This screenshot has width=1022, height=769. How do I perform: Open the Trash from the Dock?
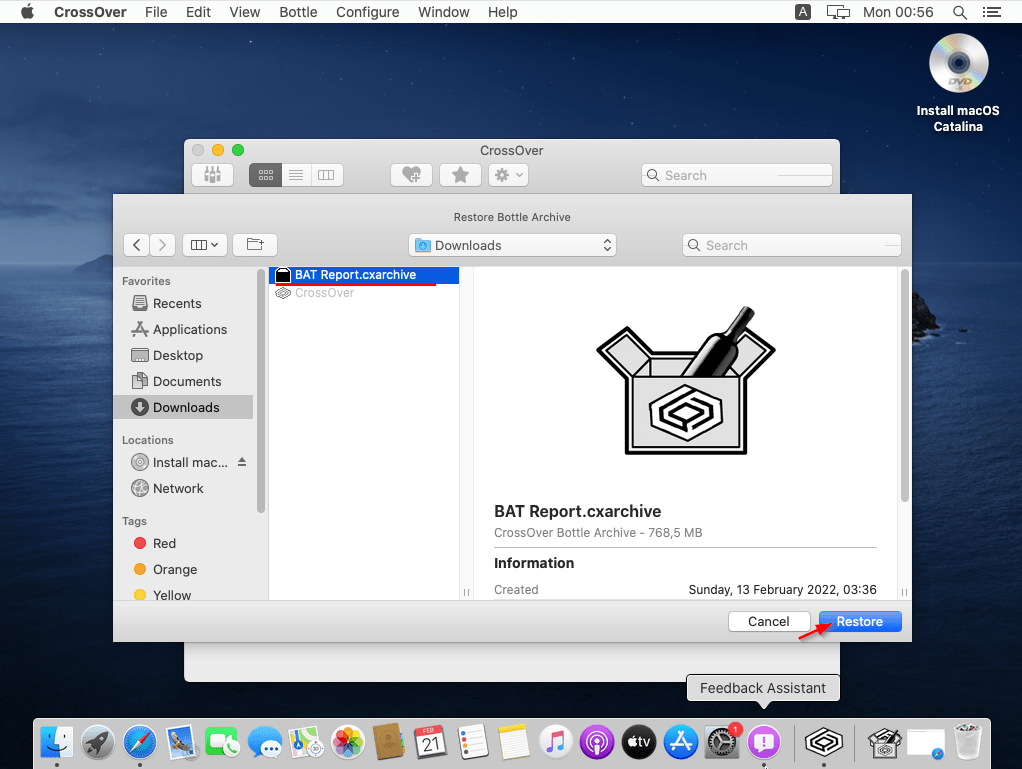[x=968, y=742]
